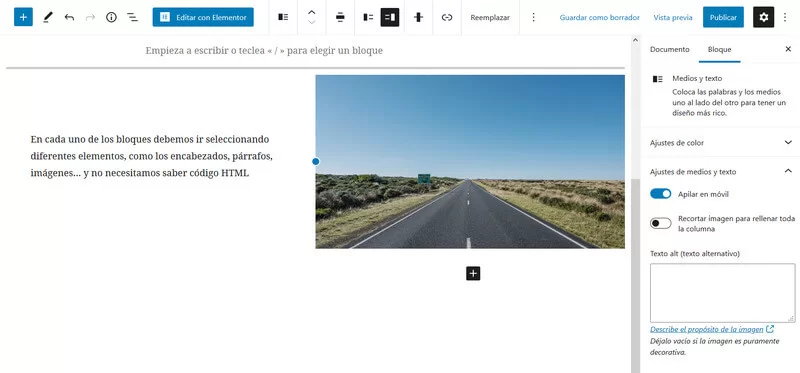The width and height of the screenshot is (800, 373).
Task: Select the pencil tools icon
Action: [47, 17]
